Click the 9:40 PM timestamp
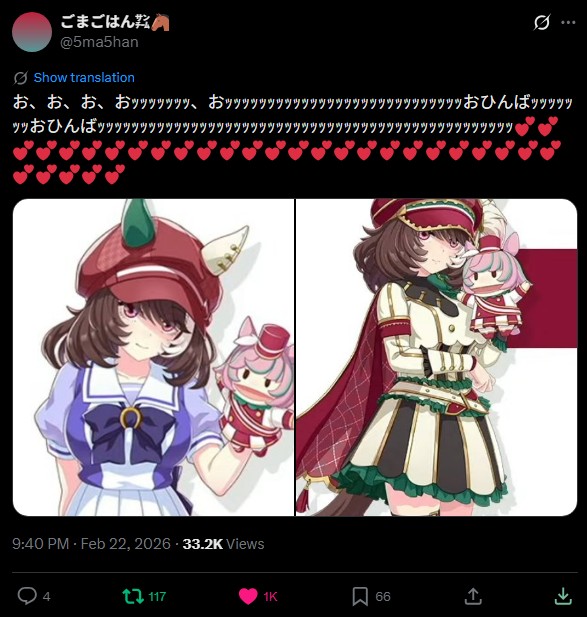The image size is (587, 617). pos(41,544)
